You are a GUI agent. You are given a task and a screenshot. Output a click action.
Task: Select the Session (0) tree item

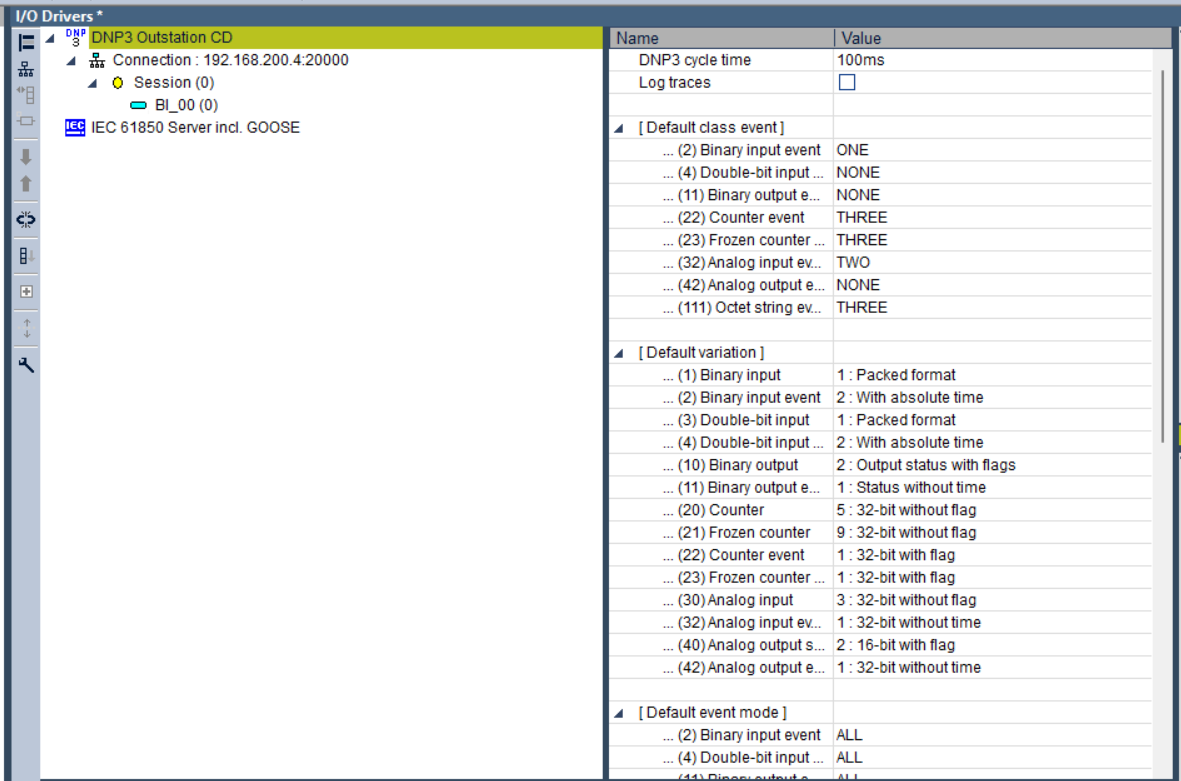[174, 83]
